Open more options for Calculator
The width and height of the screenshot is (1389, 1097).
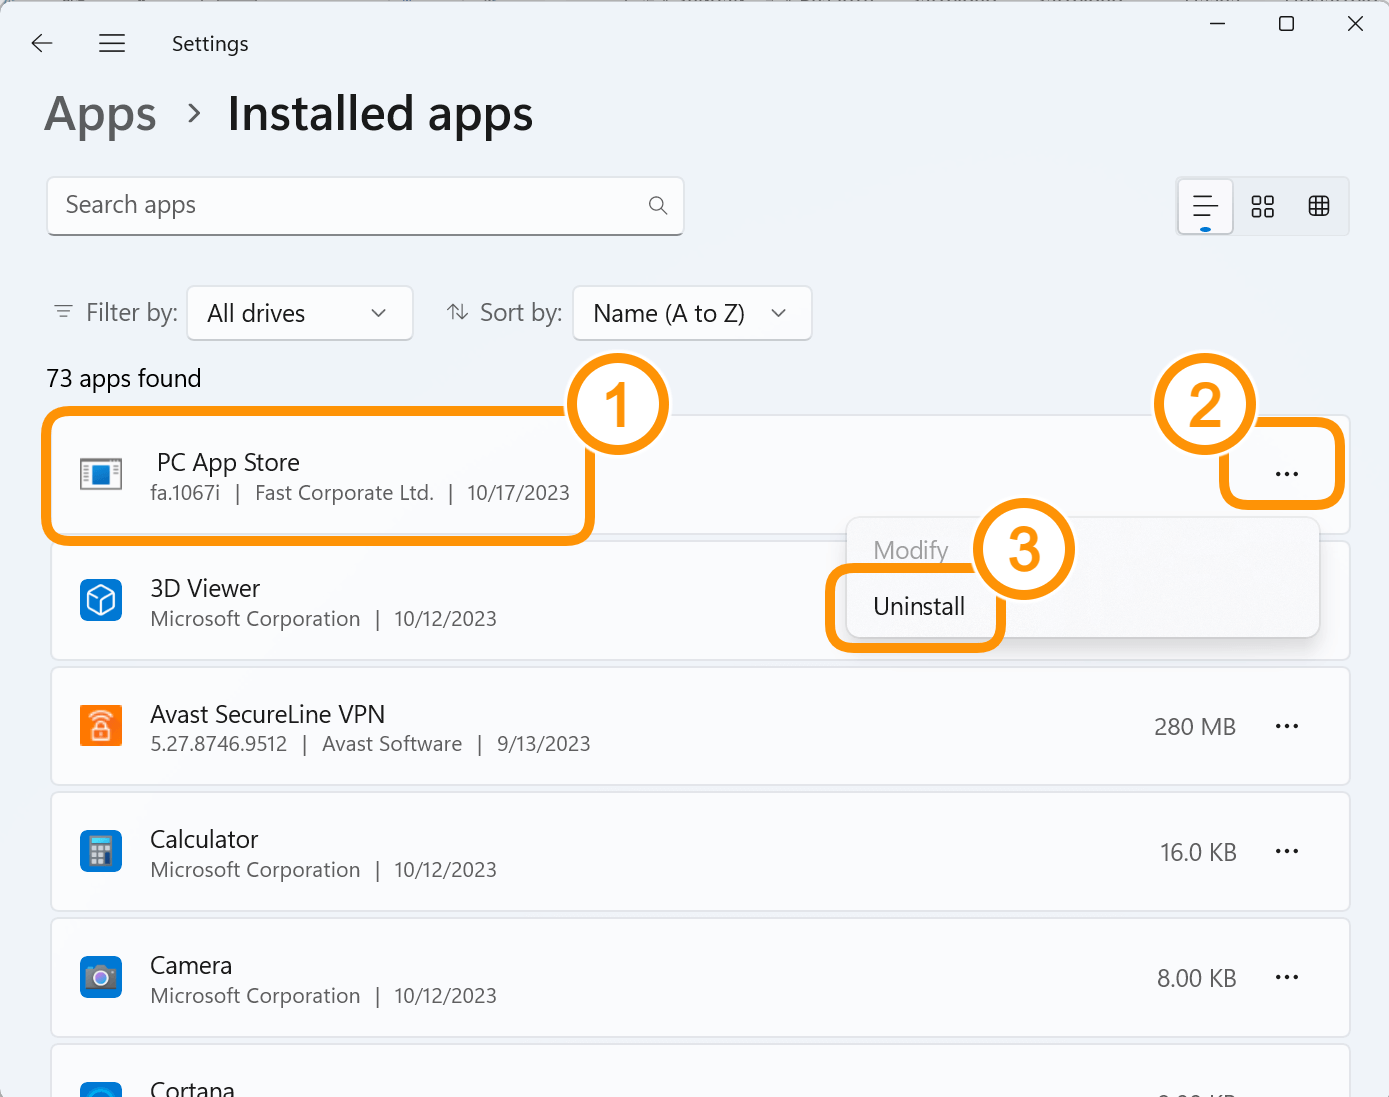(1287, 851)
